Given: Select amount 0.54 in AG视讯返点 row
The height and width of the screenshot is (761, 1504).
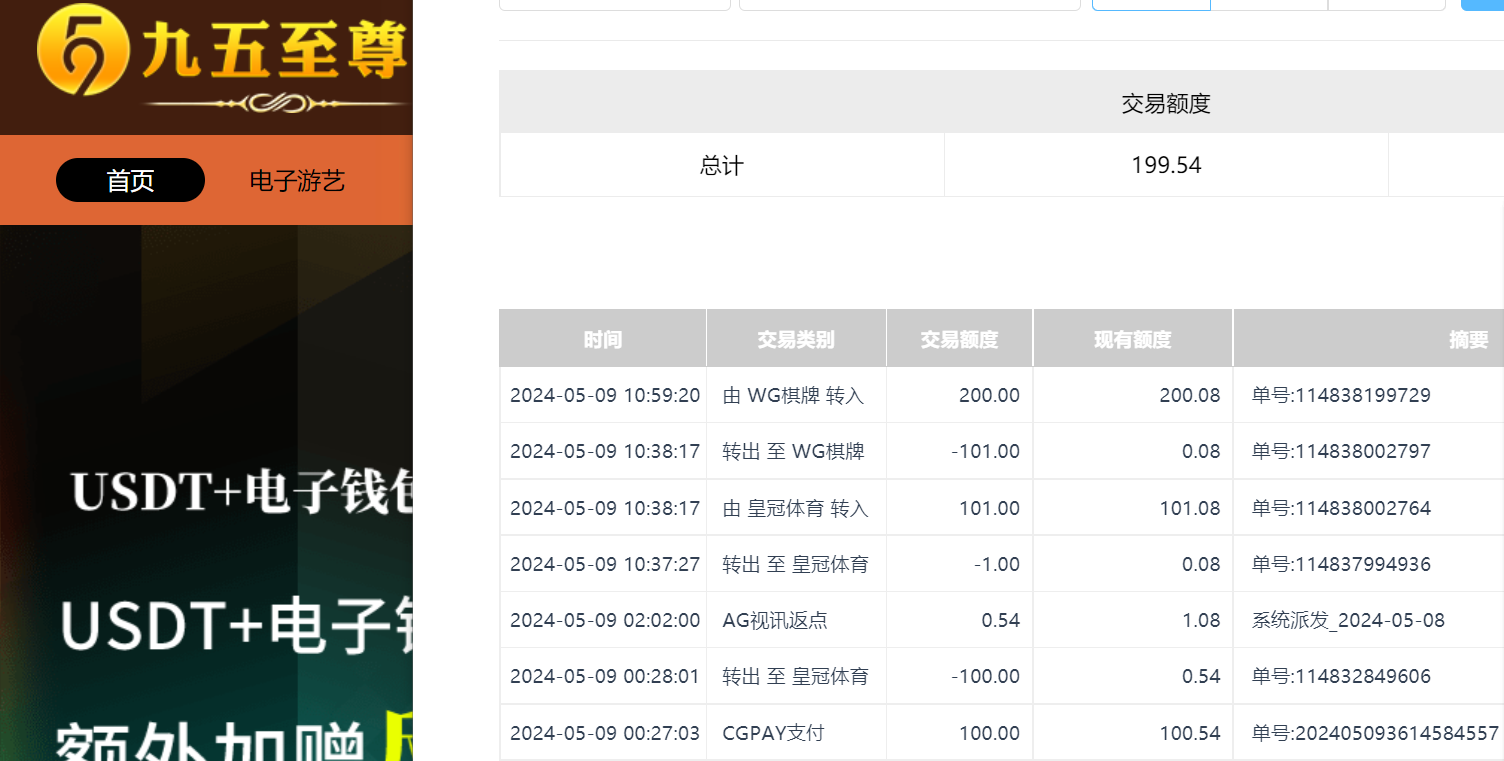Looking at the screenshot, I should (1001, 620).
